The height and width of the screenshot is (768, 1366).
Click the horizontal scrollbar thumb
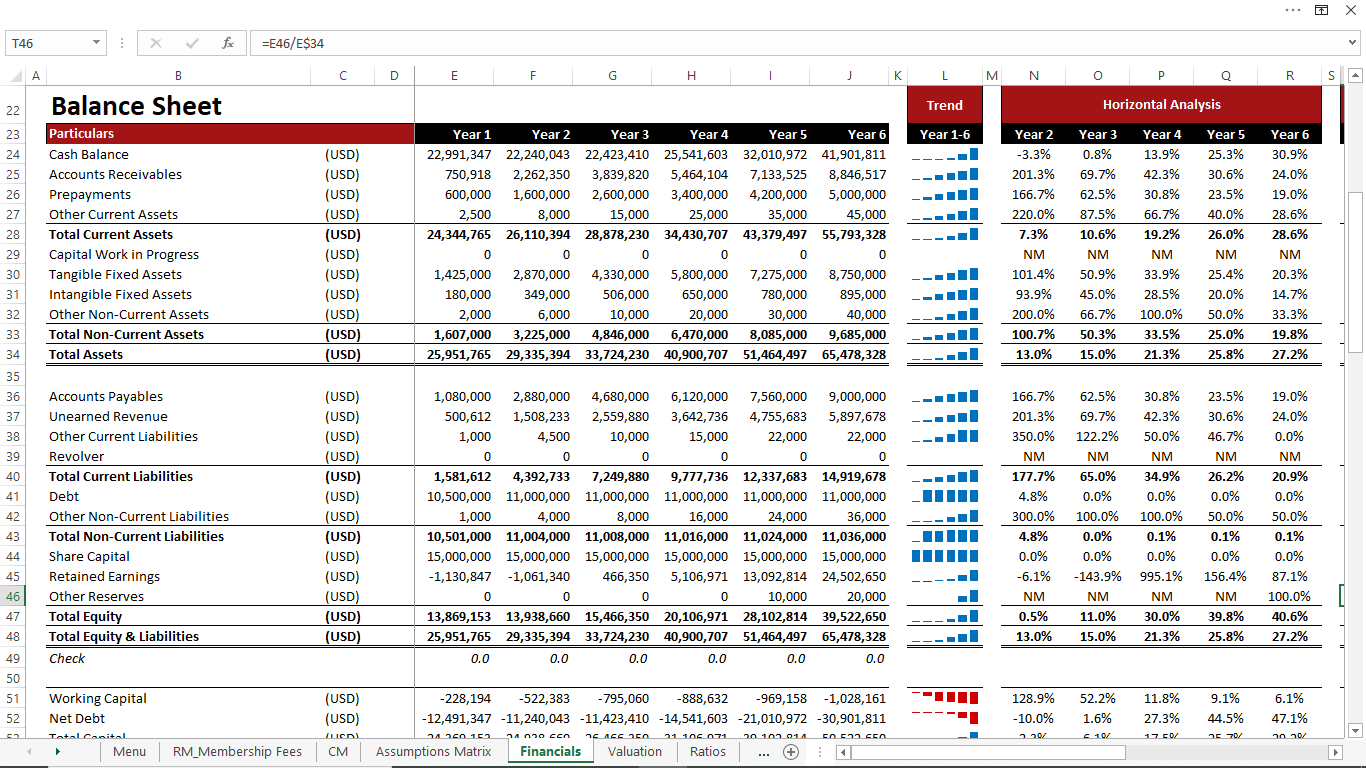pyautogui.click(x=988, y=752)
